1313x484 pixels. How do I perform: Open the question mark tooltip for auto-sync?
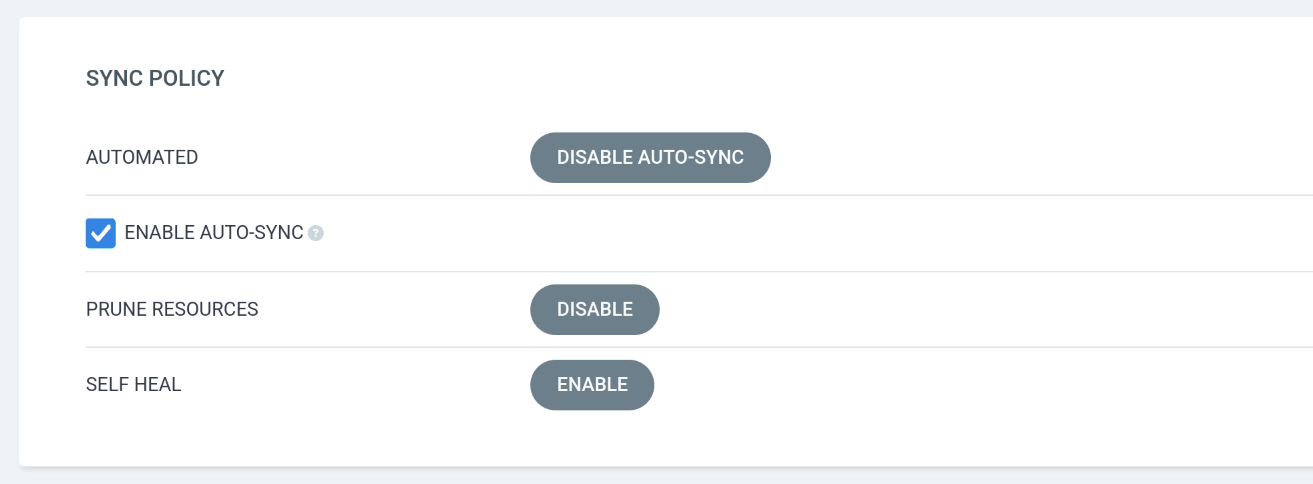316,234
